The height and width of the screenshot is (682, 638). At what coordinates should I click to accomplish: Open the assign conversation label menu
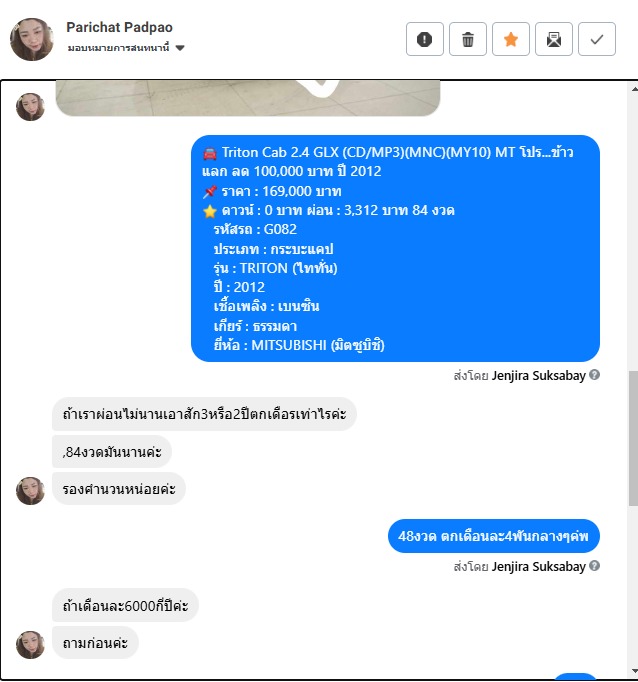click(118, 48)
